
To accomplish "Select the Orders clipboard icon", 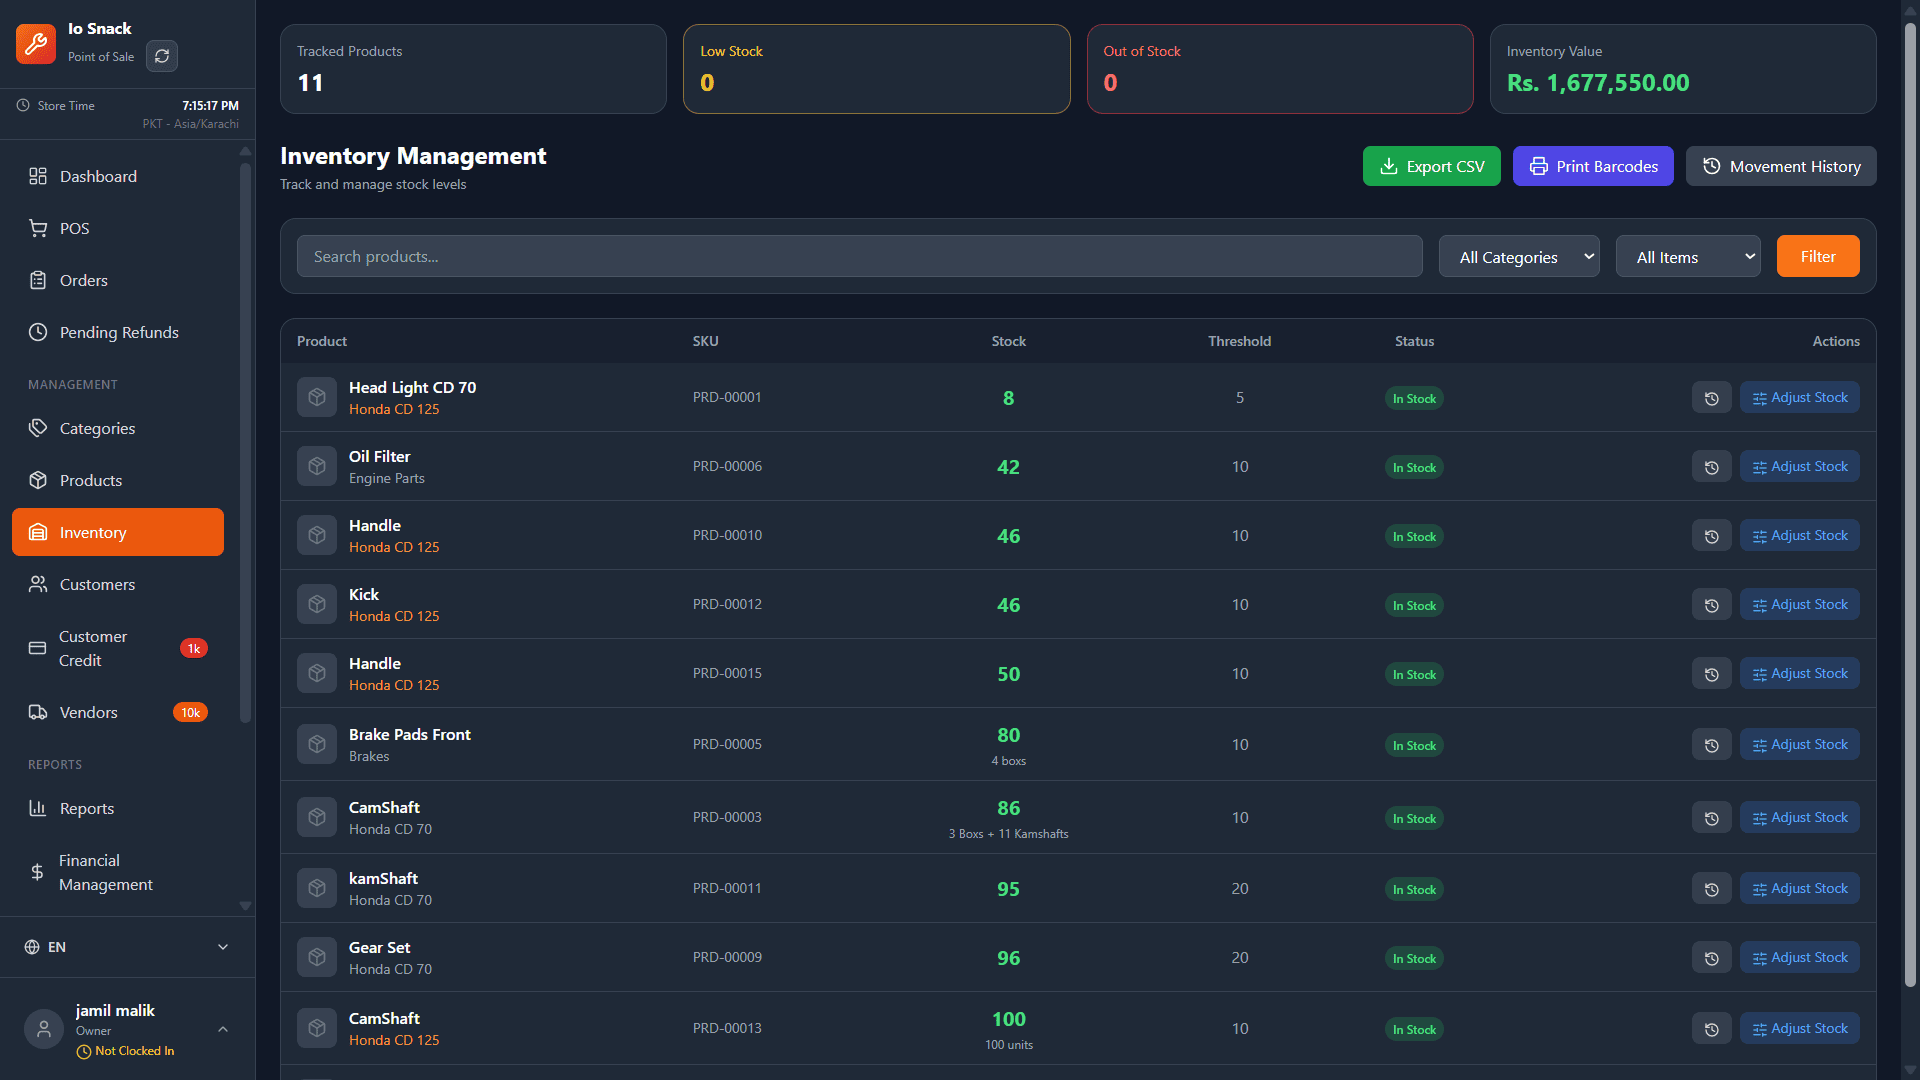I will point(38,280).
